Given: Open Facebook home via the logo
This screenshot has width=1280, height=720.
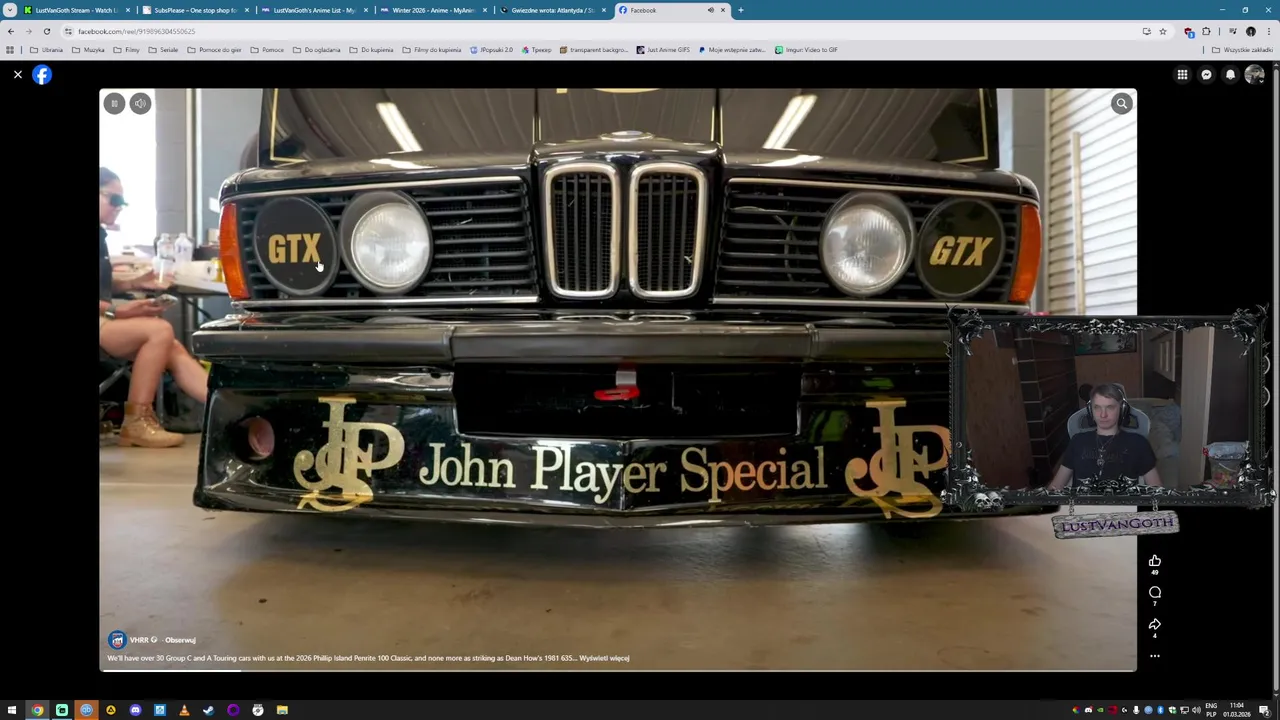Looking at the screenshot, I should 42,75.
